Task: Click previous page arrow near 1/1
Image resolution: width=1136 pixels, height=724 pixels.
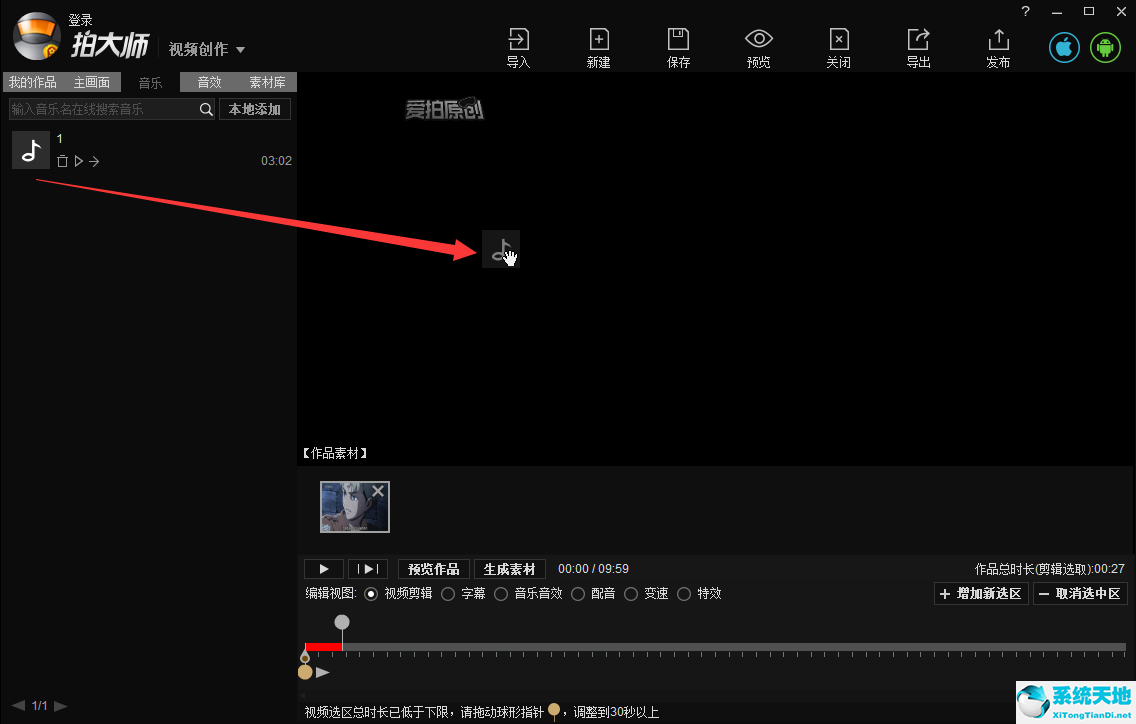Action: point(17,705)
